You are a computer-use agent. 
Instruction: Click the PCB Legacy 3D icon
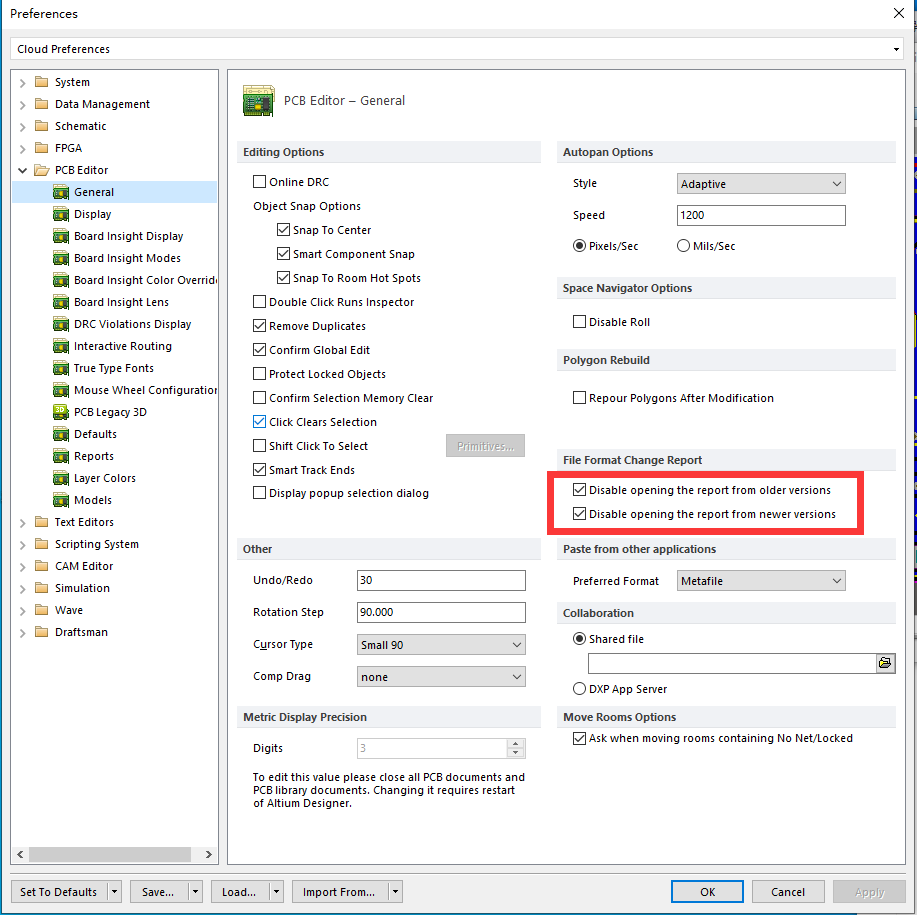click(61, 412)
